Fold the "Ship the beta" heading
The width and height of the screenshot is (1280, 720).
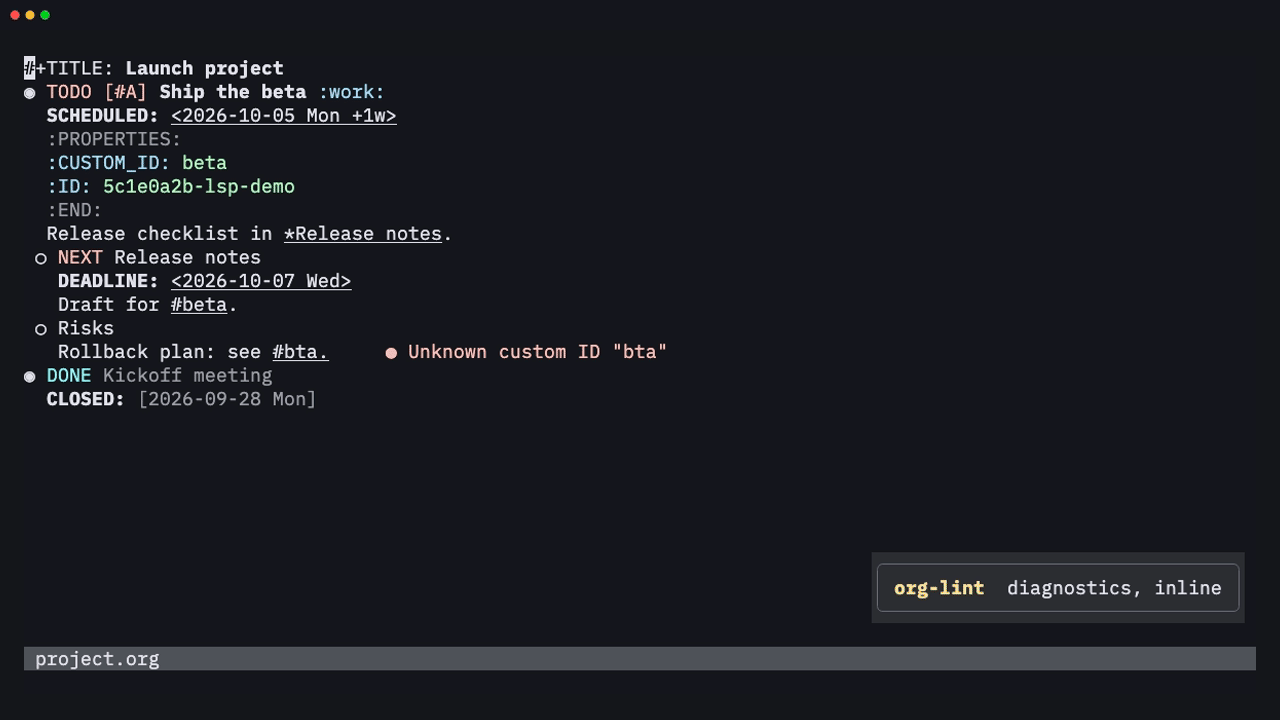point(233,92)
